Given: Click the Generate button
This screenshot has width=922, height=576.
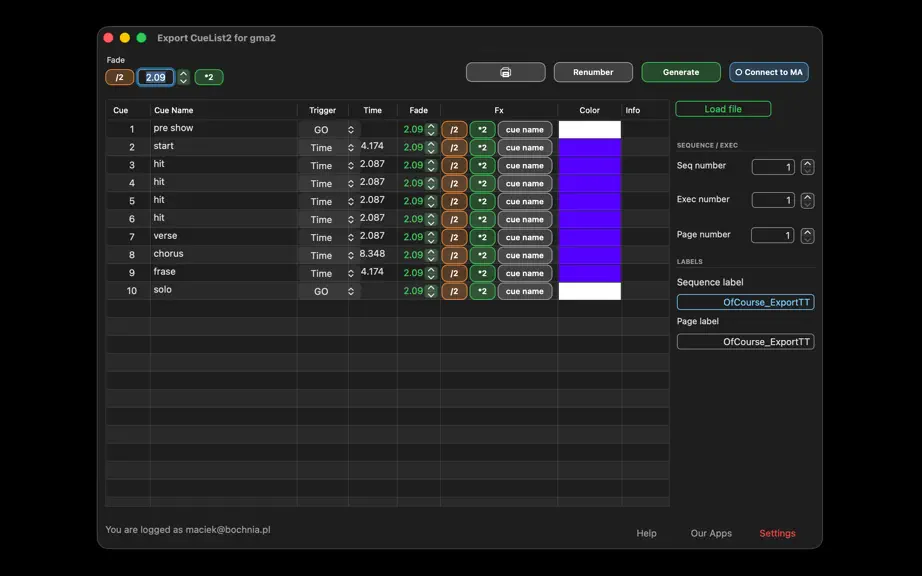Looking at the screenshot, I should (681, 72).
